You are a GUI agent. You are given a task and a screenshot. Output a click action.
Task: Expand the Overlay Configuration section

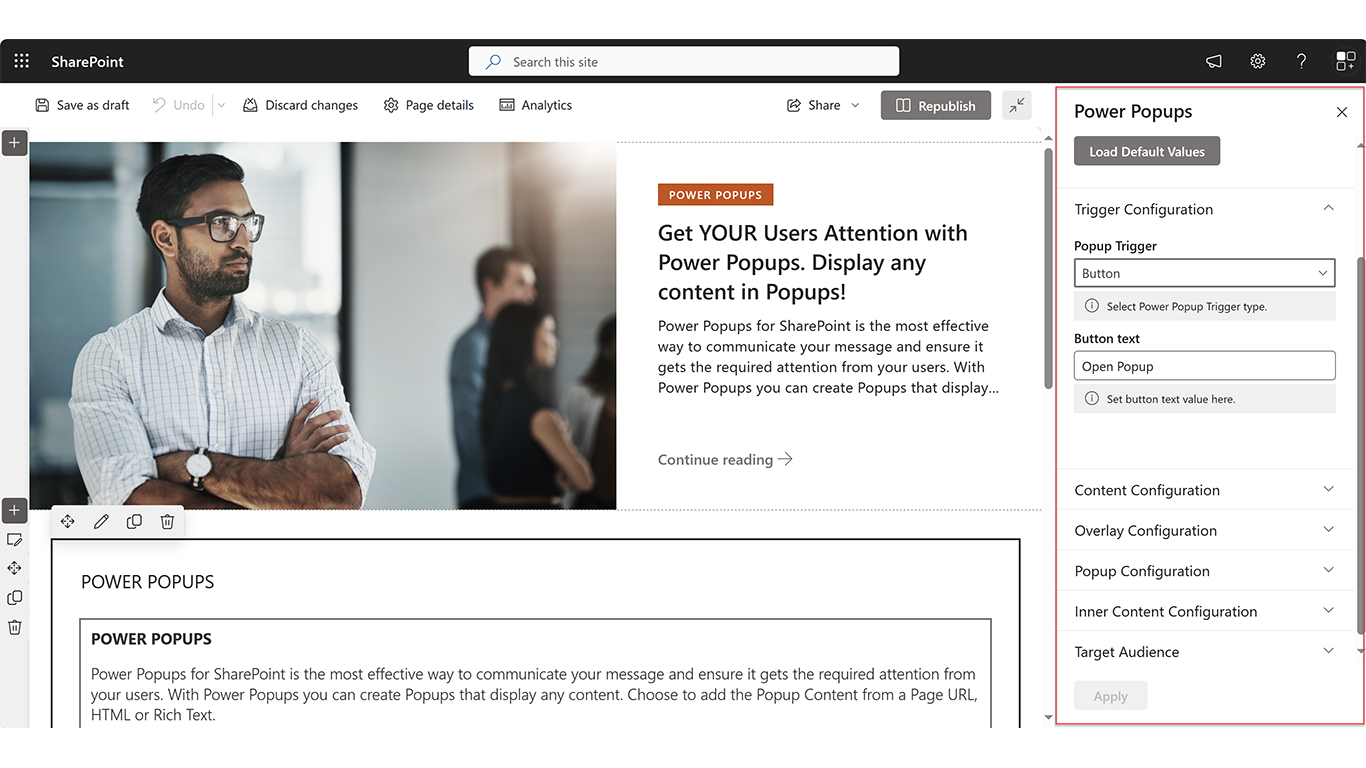1205,530
